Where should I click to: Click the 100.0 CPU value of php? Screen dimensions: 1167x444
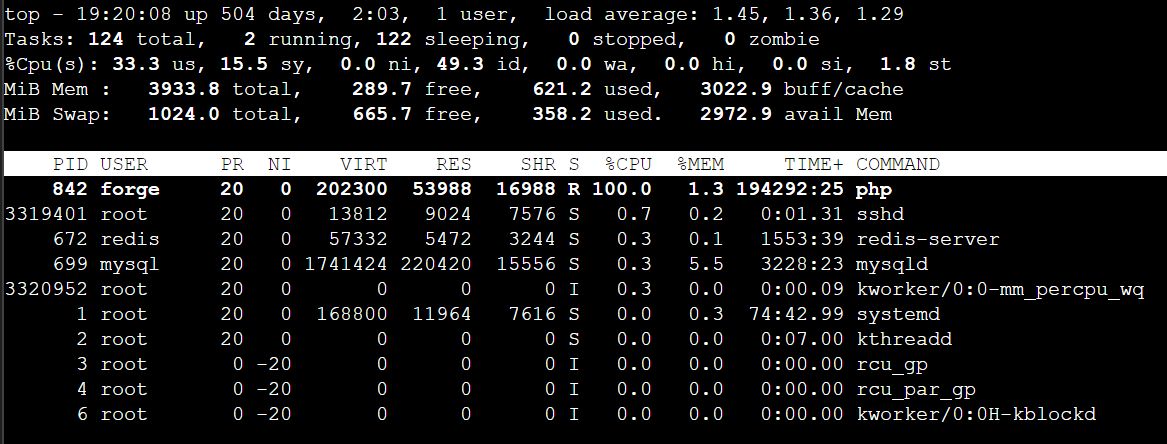[622, 190]
